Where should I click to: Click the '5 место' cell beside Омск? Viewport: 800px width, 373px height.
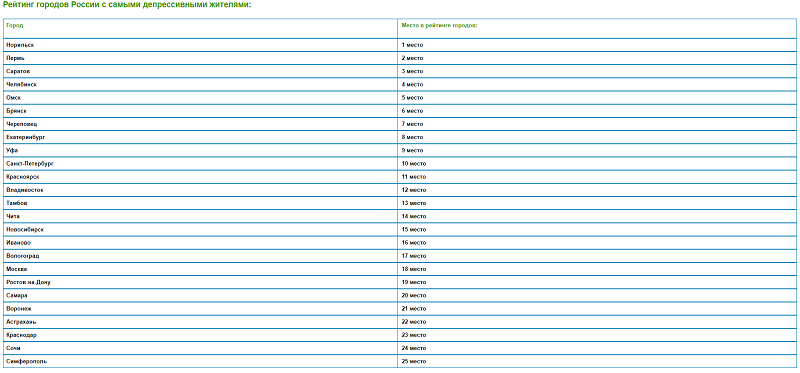pyautogui.click(x=597, y=98)
